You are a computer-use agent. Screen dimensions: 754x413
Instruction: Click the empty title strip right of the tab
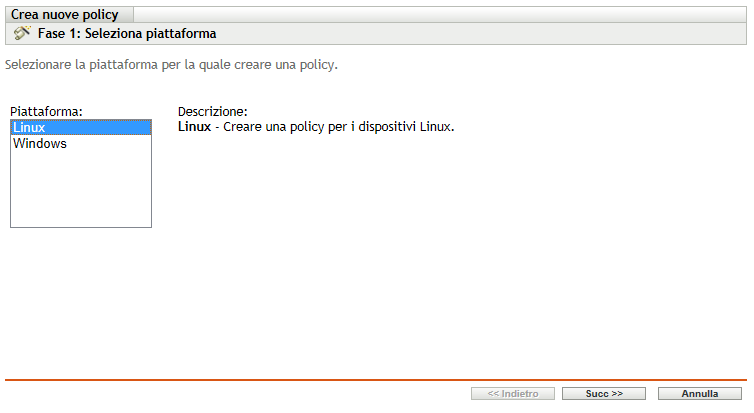pyautogui.click(x=440, y=15)
